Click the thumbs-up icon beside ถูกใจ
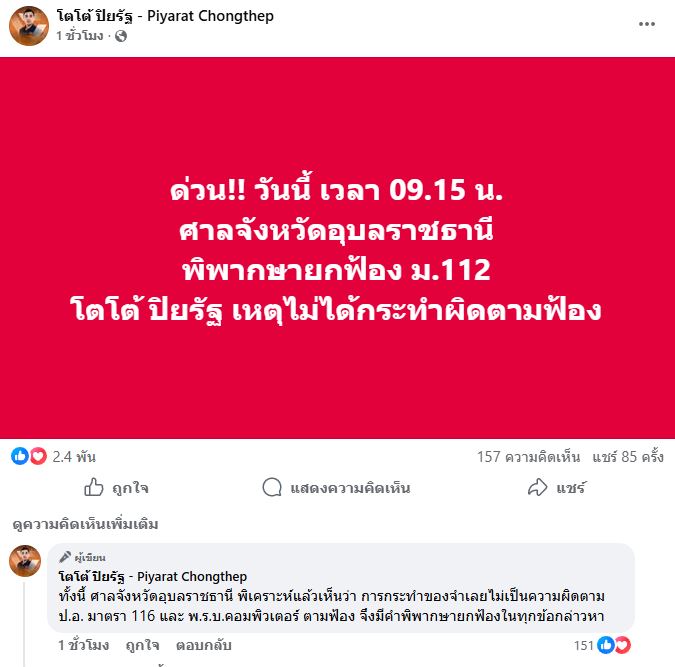Screen dimensions: 675x667 [x=93, y=487]
